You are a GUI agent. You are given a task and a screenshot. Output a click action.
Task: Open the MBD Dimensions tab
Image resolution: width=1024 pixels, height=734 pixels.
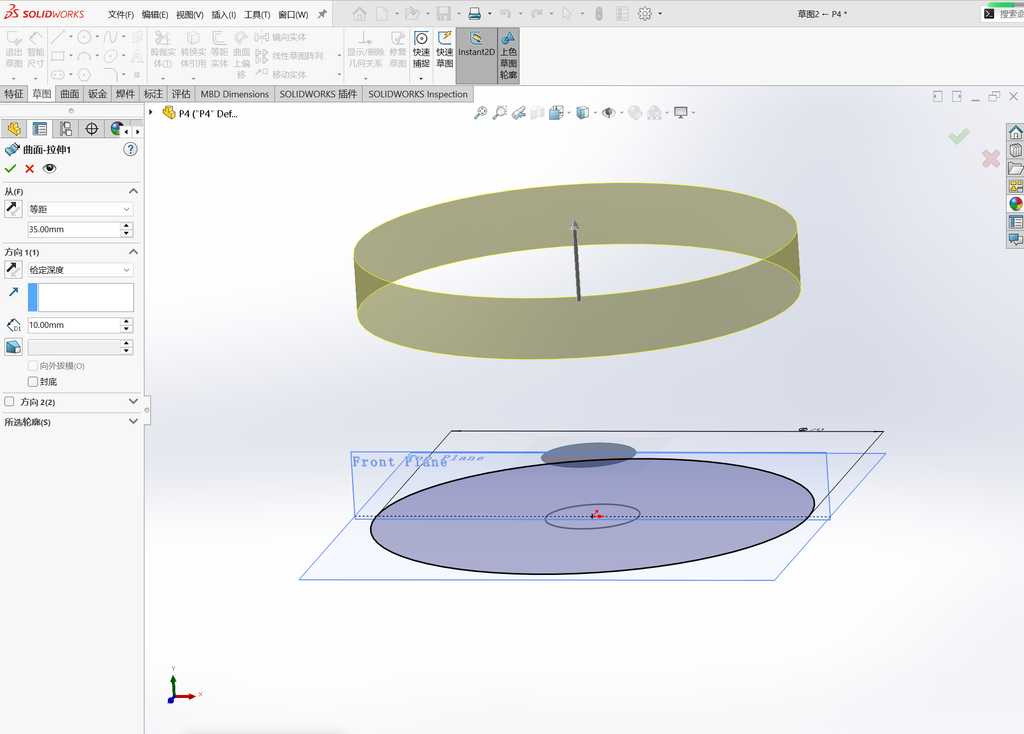(234, 94)
